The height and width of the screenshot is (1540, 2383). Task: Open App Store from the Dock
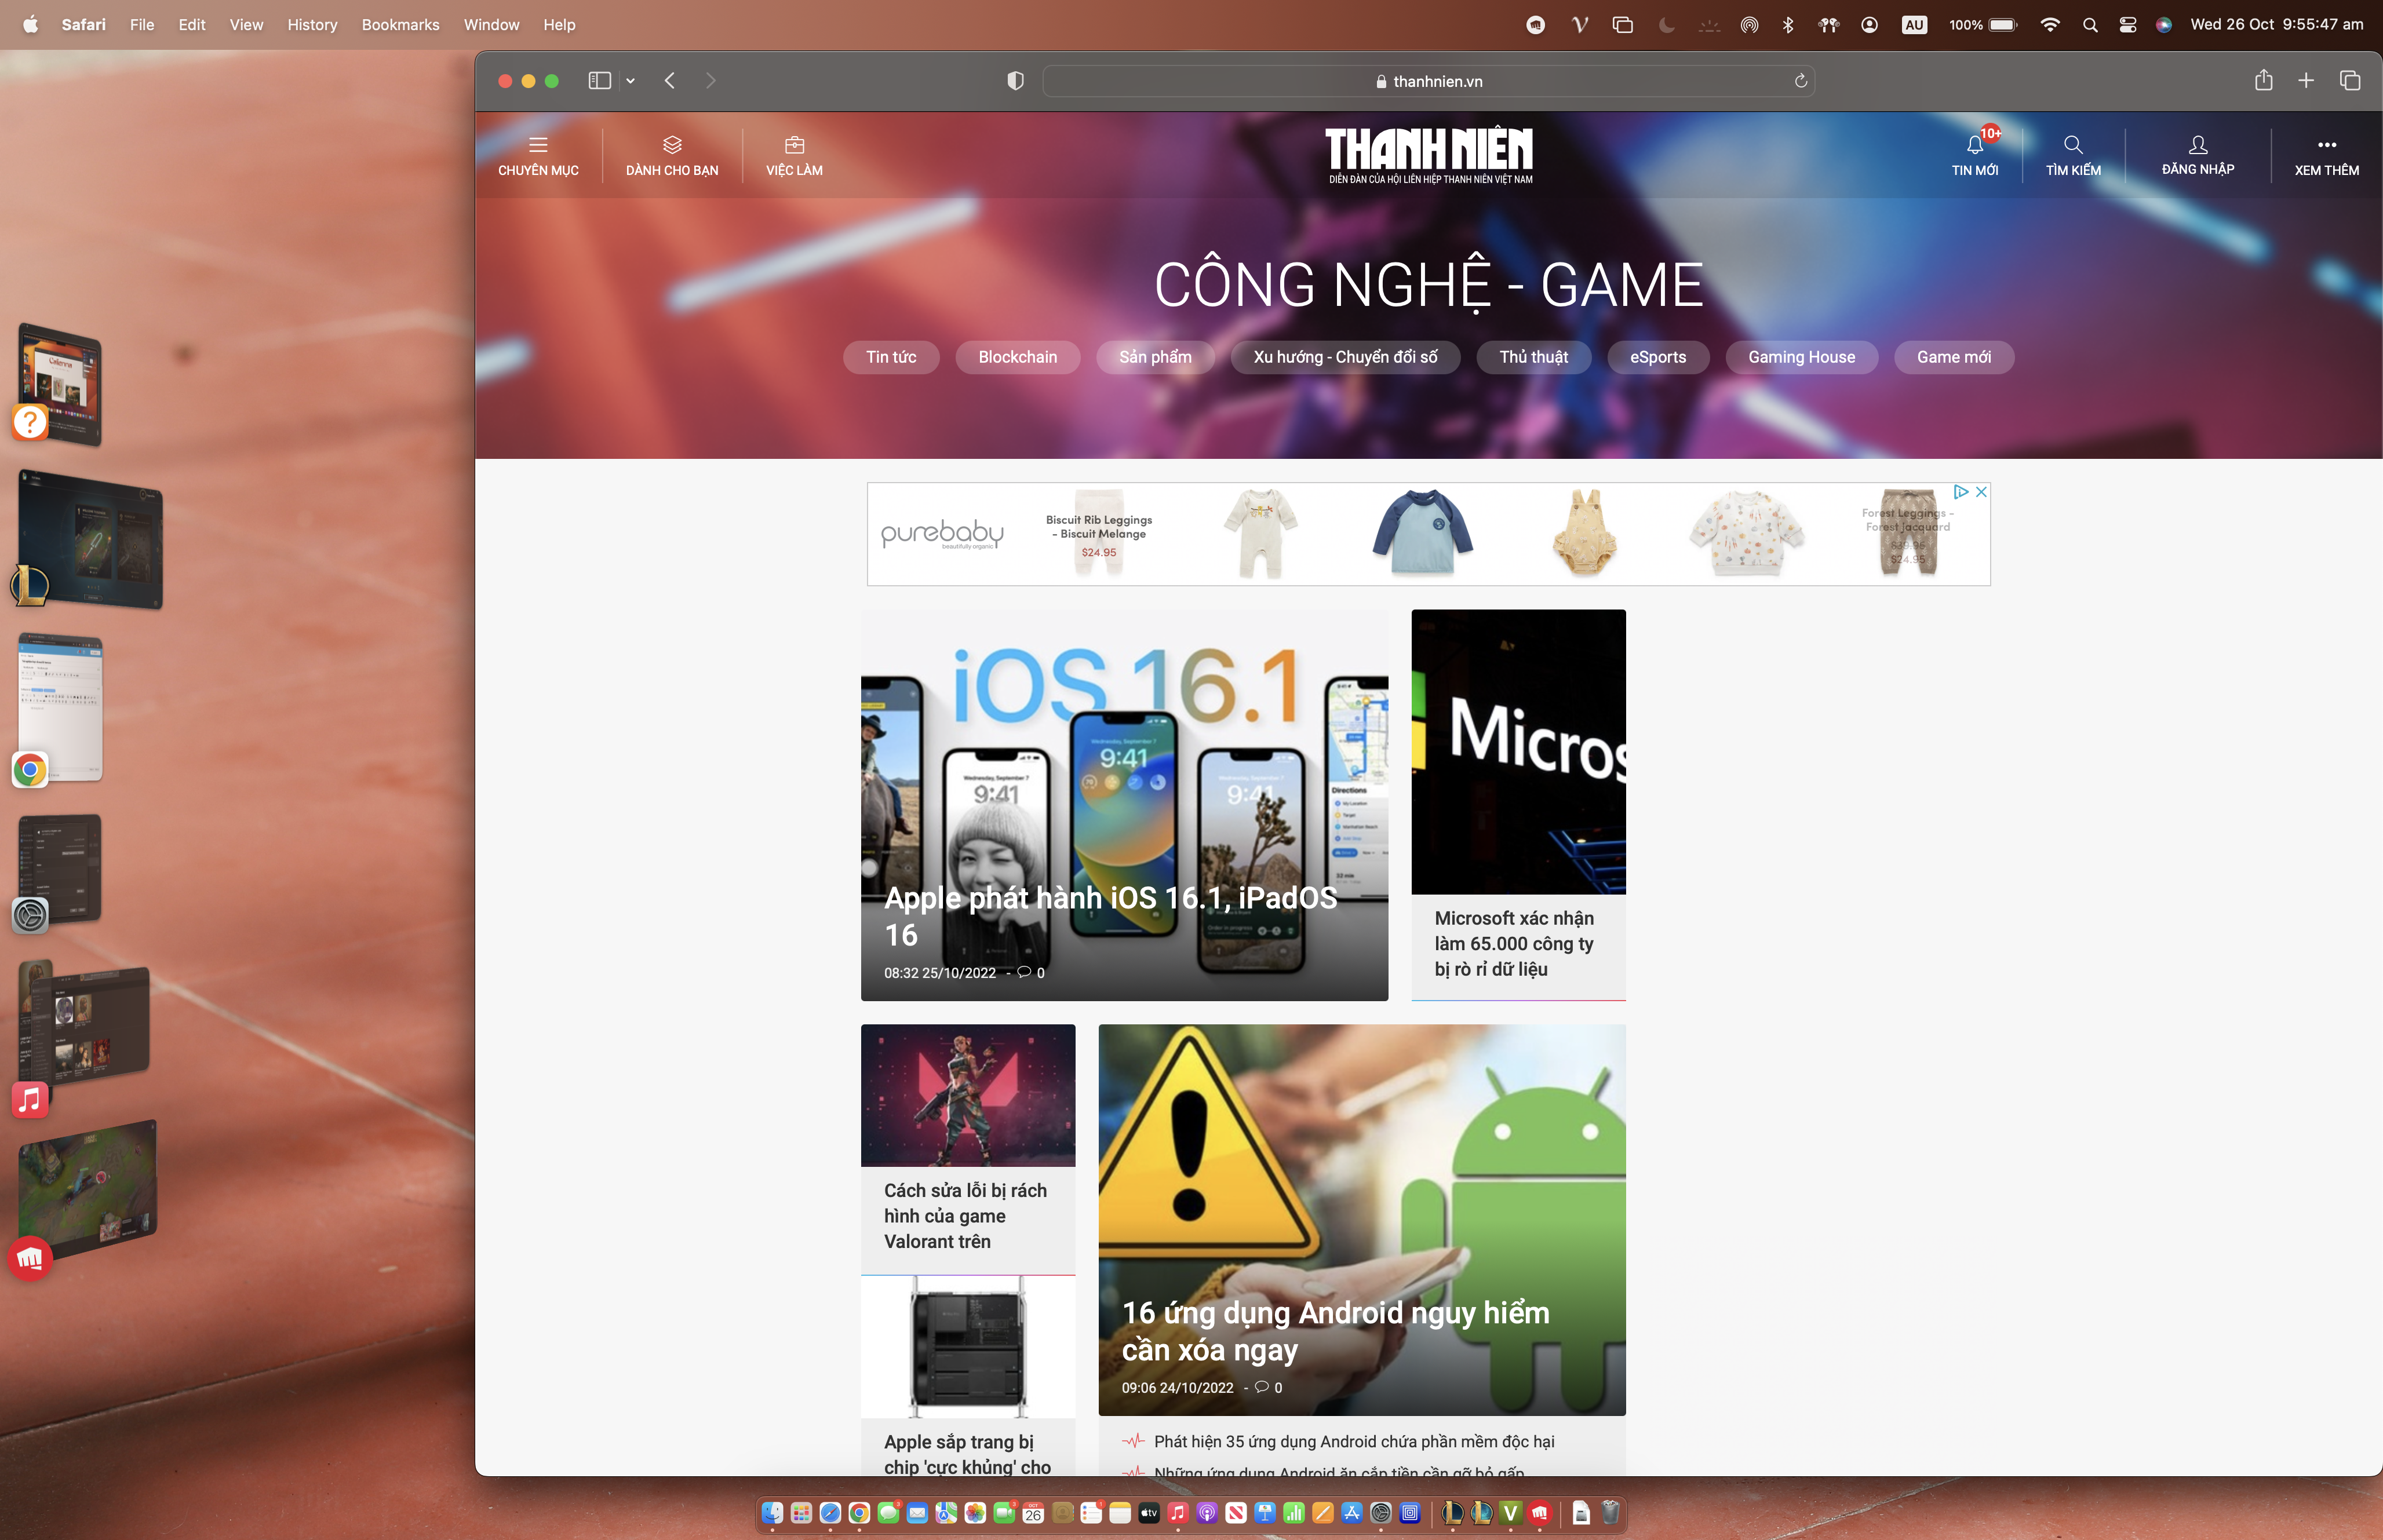click(x=1351, y=1512)
